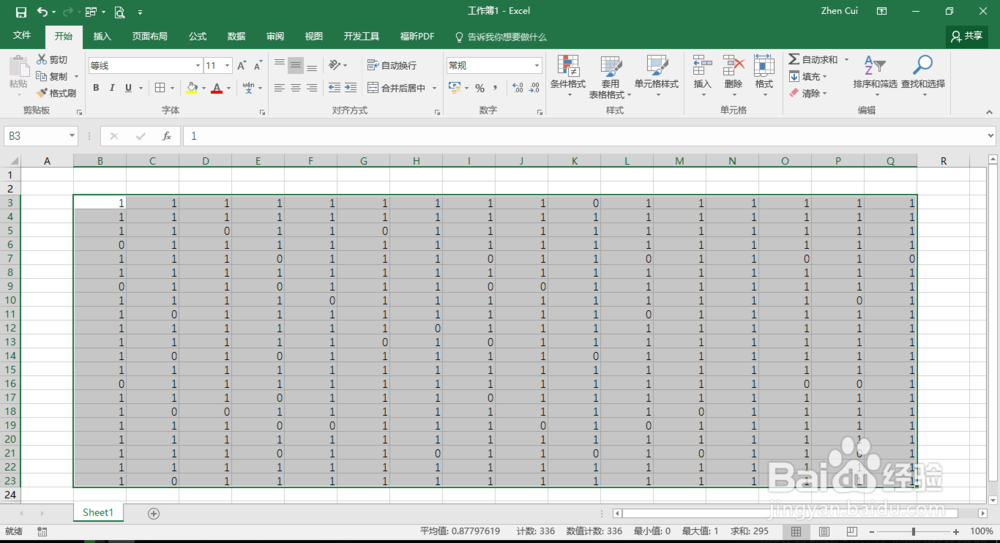Set middle vertical alignment
Image resolution: width=1000 pixels, height=543 pixels.
tap(295, 65)
